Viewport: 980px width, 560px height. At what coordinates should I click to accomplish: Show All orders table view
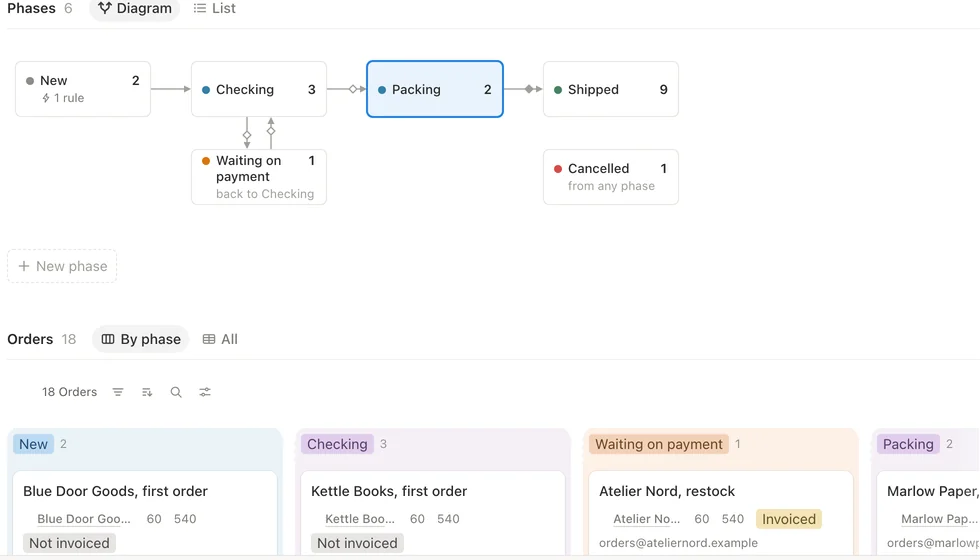[x=220, y=339]
